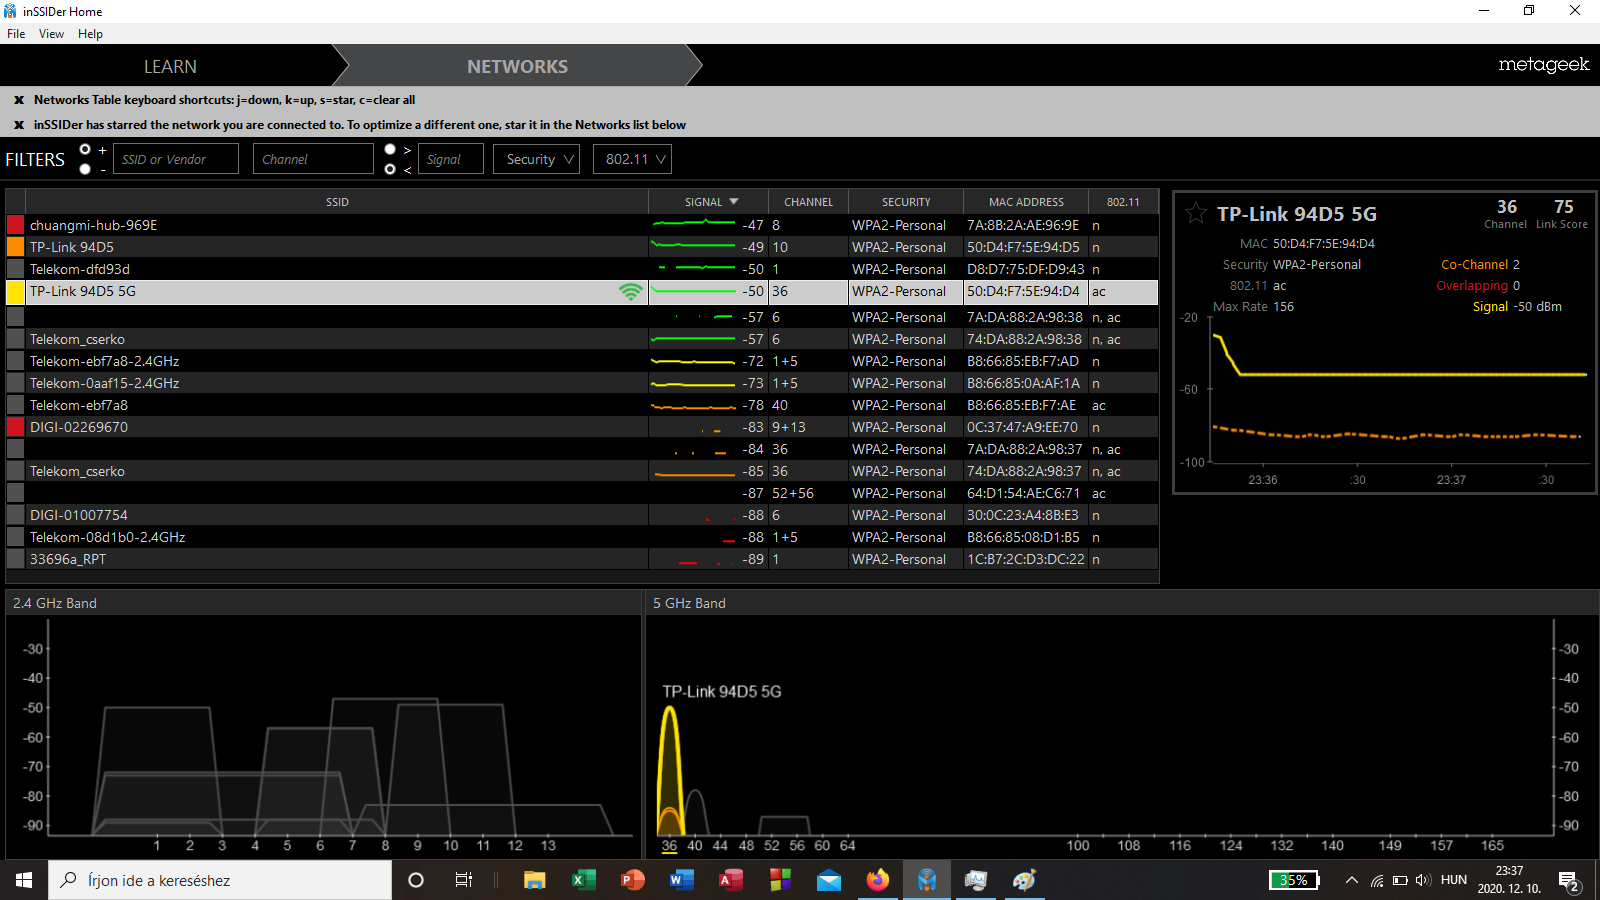Click MAC address 64:D1:54:AE:C6:71
Screen dimensions: 1600x900
point(1023,493)
